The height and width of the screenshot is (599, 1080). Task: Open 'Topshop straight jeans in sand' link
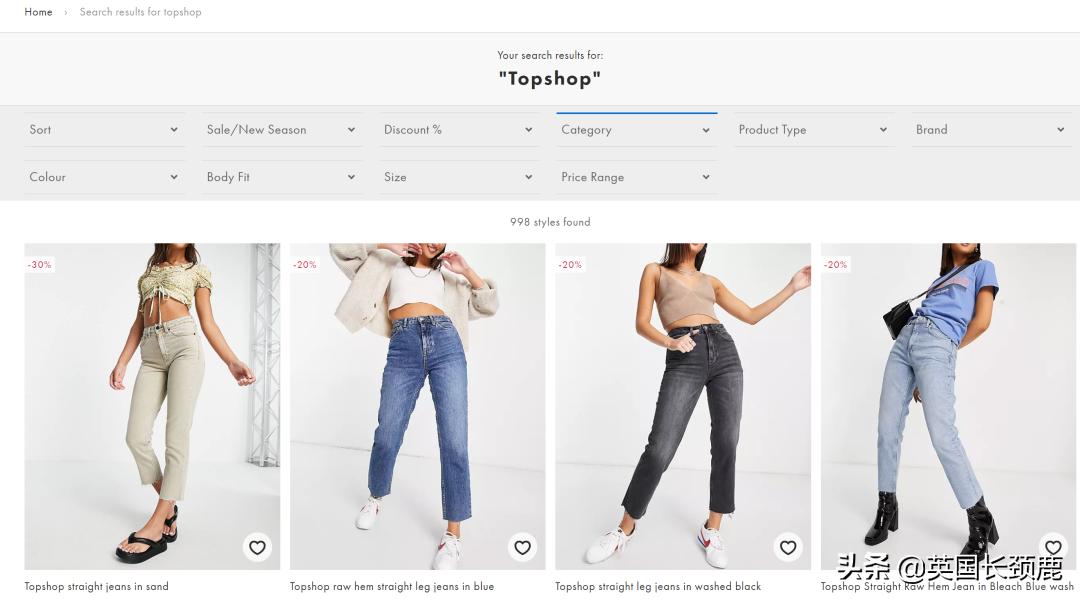(96, 587)
